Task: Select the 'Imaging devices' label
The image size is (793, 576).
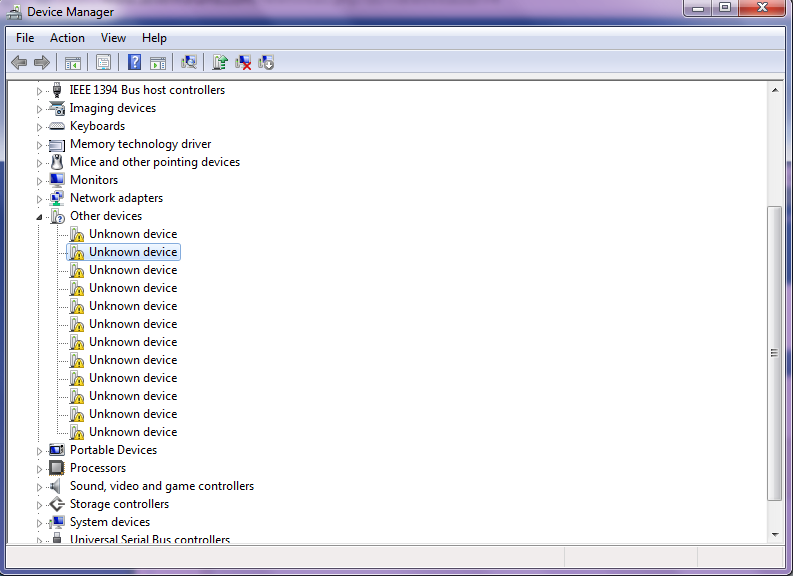Action: [113, 108]
